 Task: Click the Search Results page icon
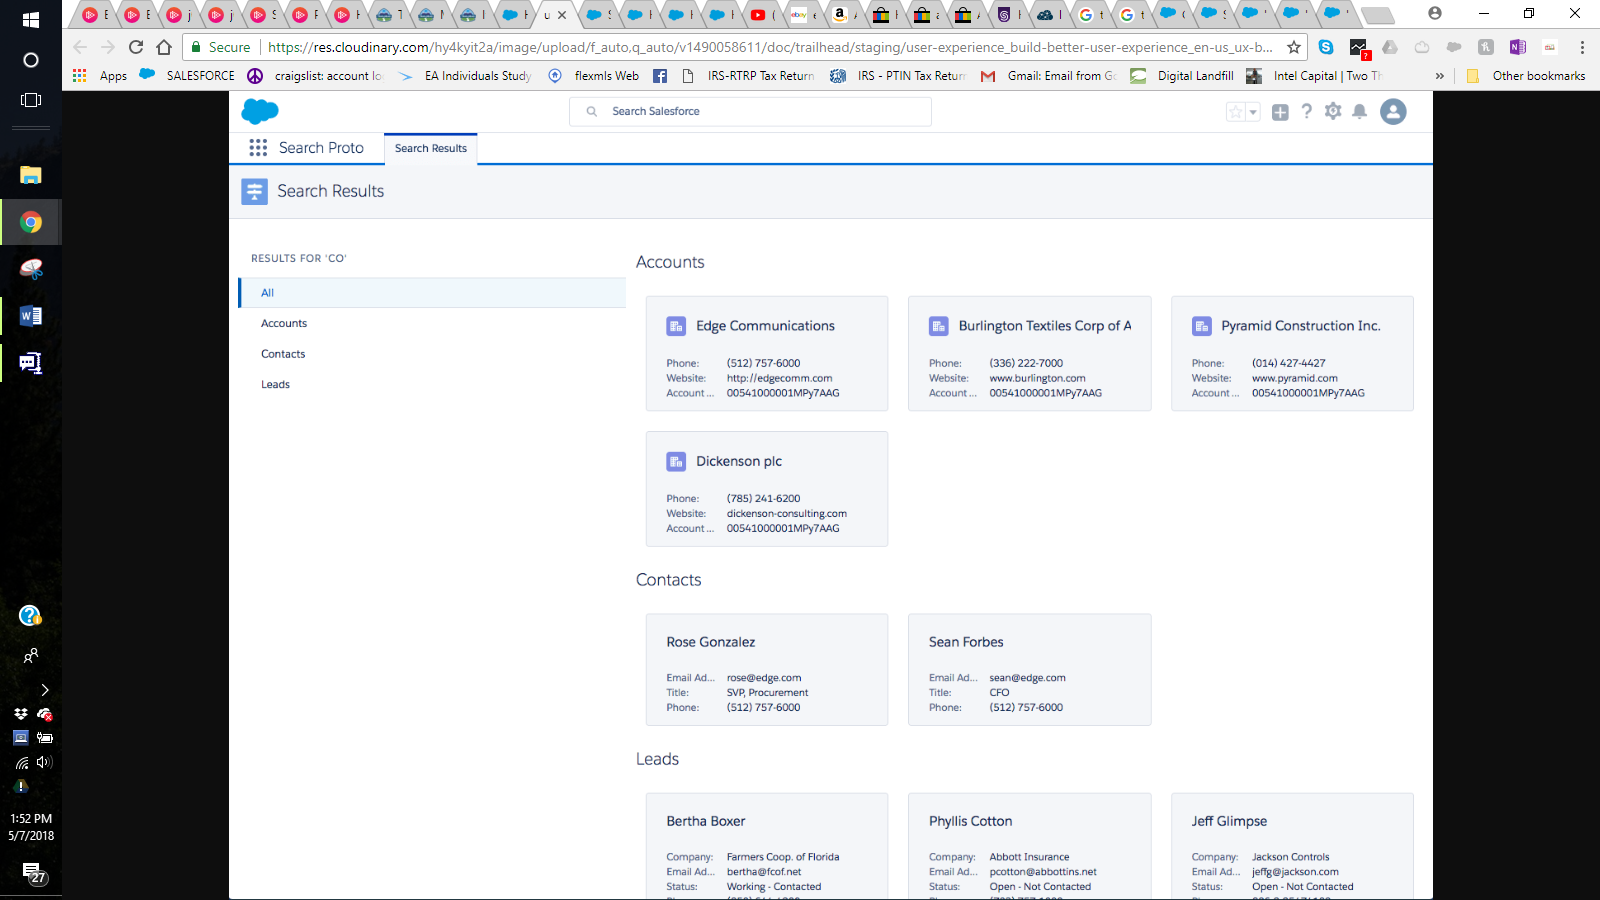pyautogui.click(x=255, y=191)
